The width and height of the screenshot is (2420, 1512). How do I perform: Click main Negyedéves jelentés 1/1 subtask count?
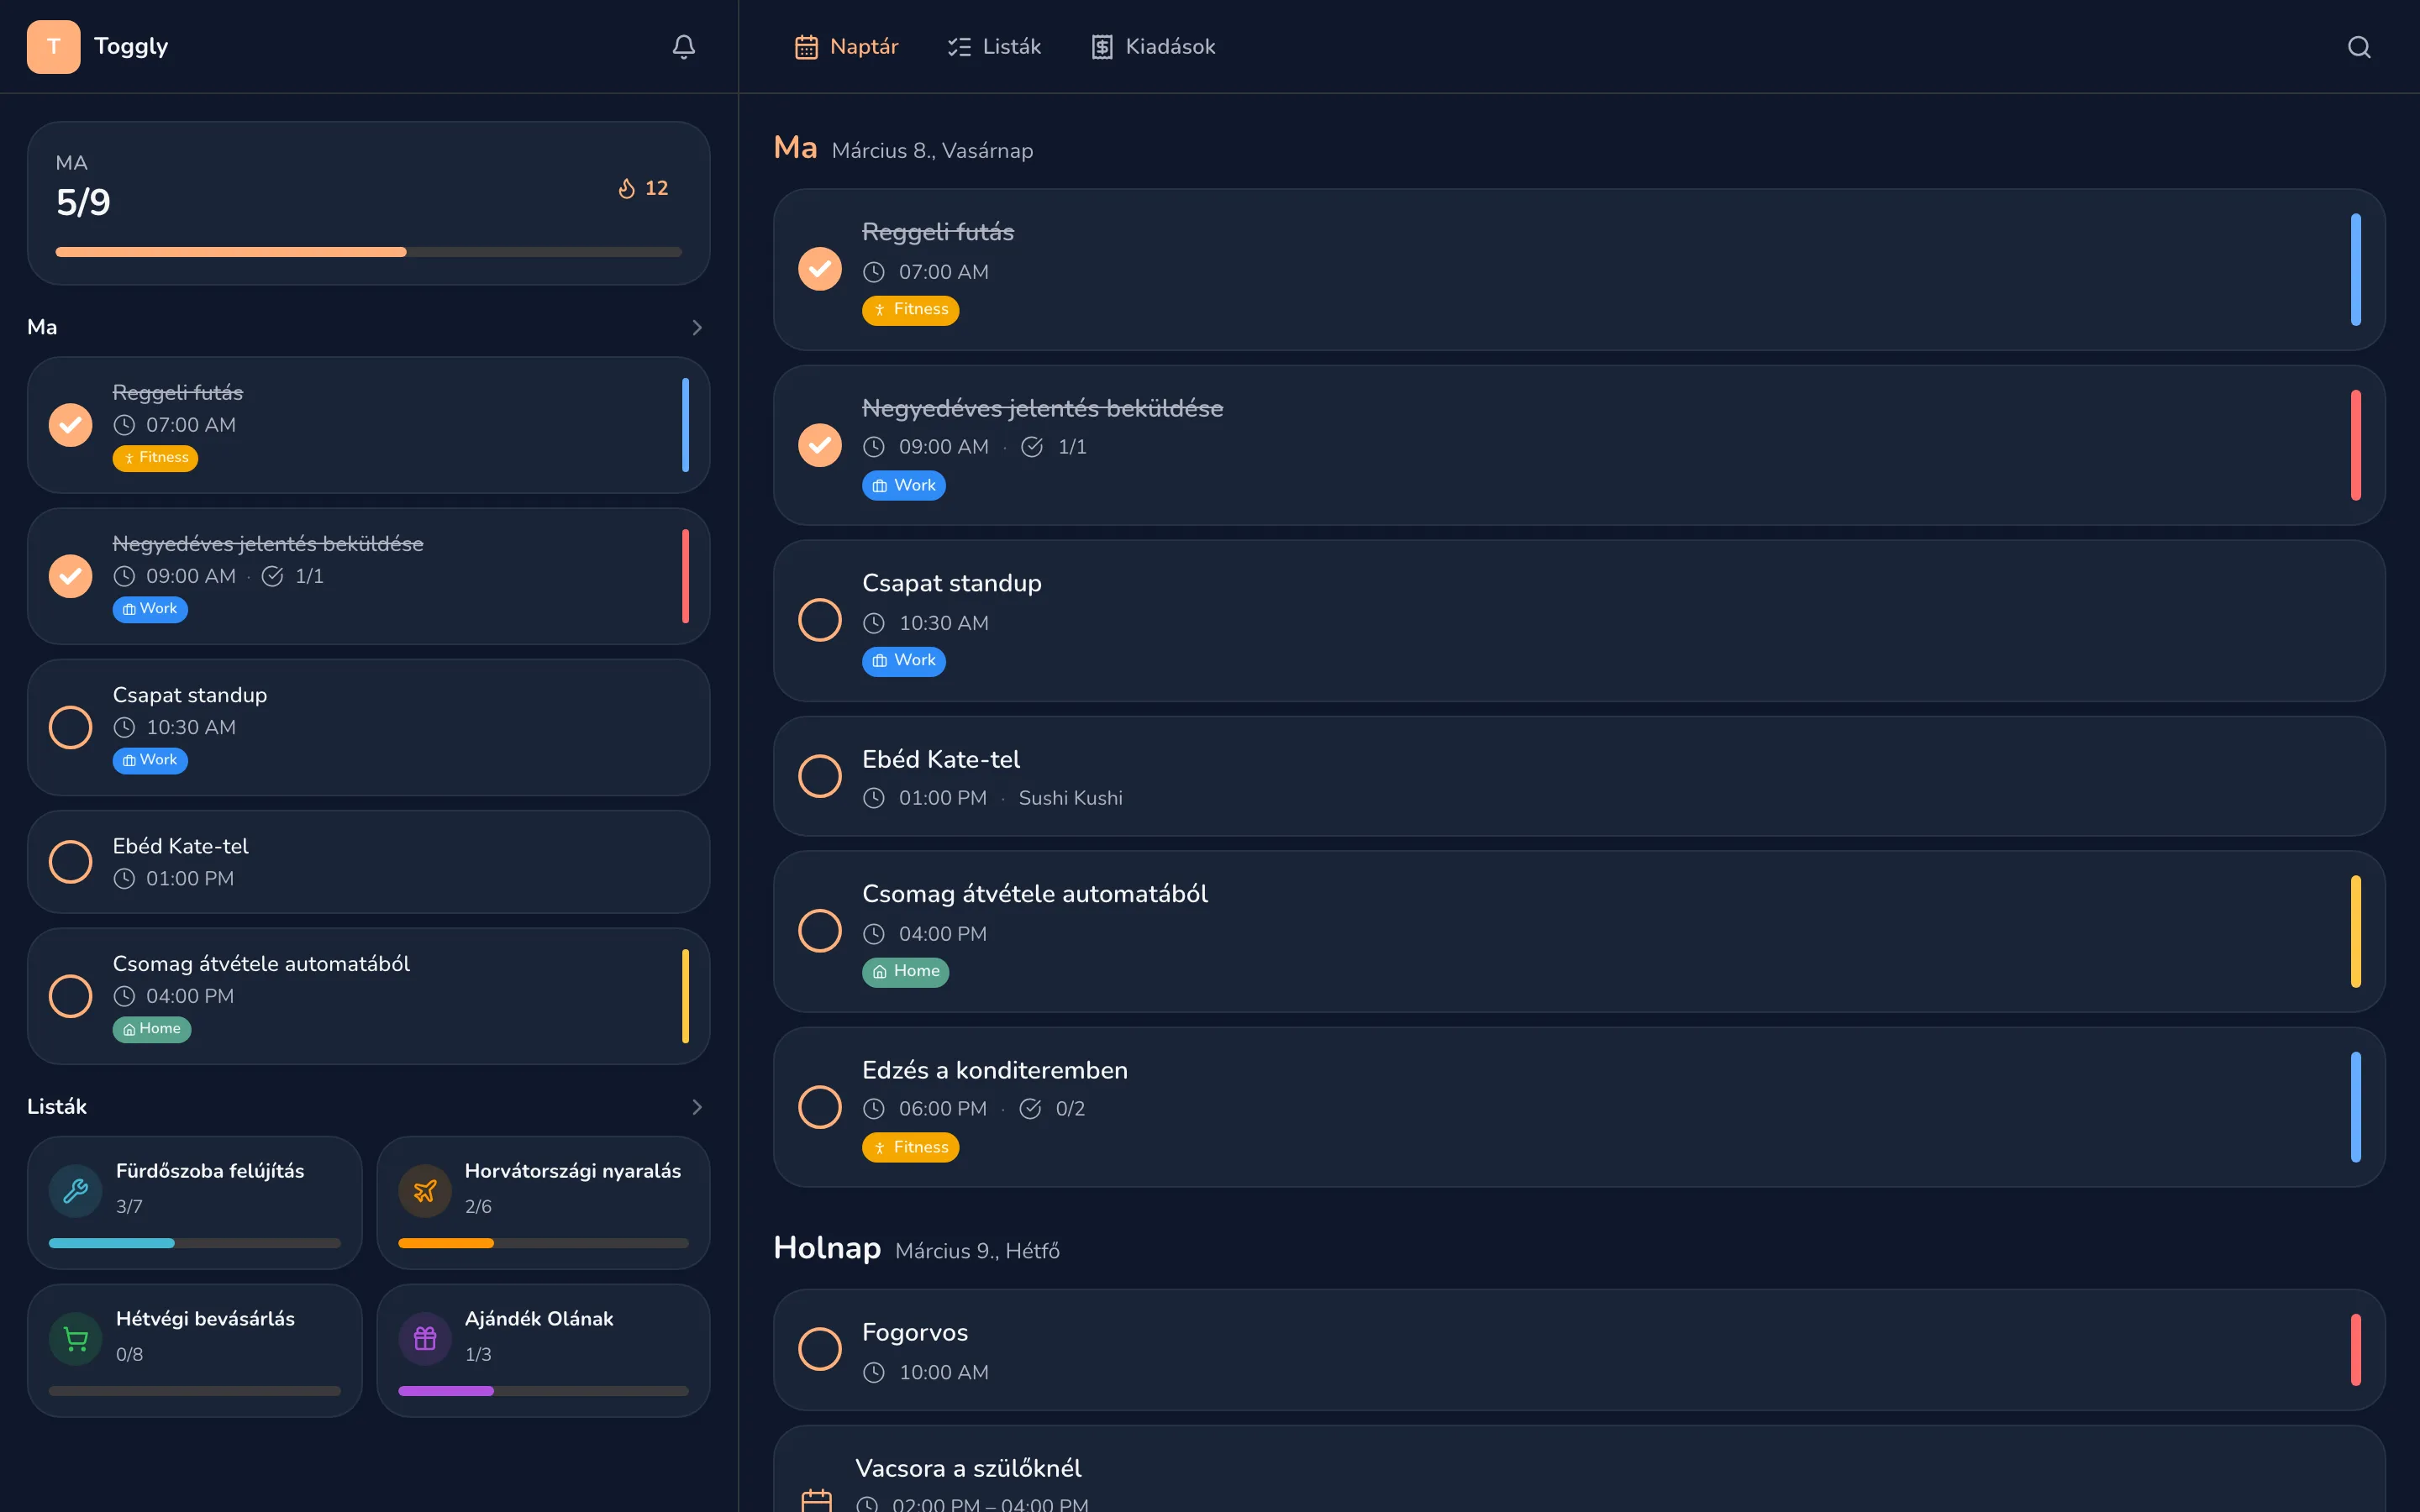click(1072, 447)
